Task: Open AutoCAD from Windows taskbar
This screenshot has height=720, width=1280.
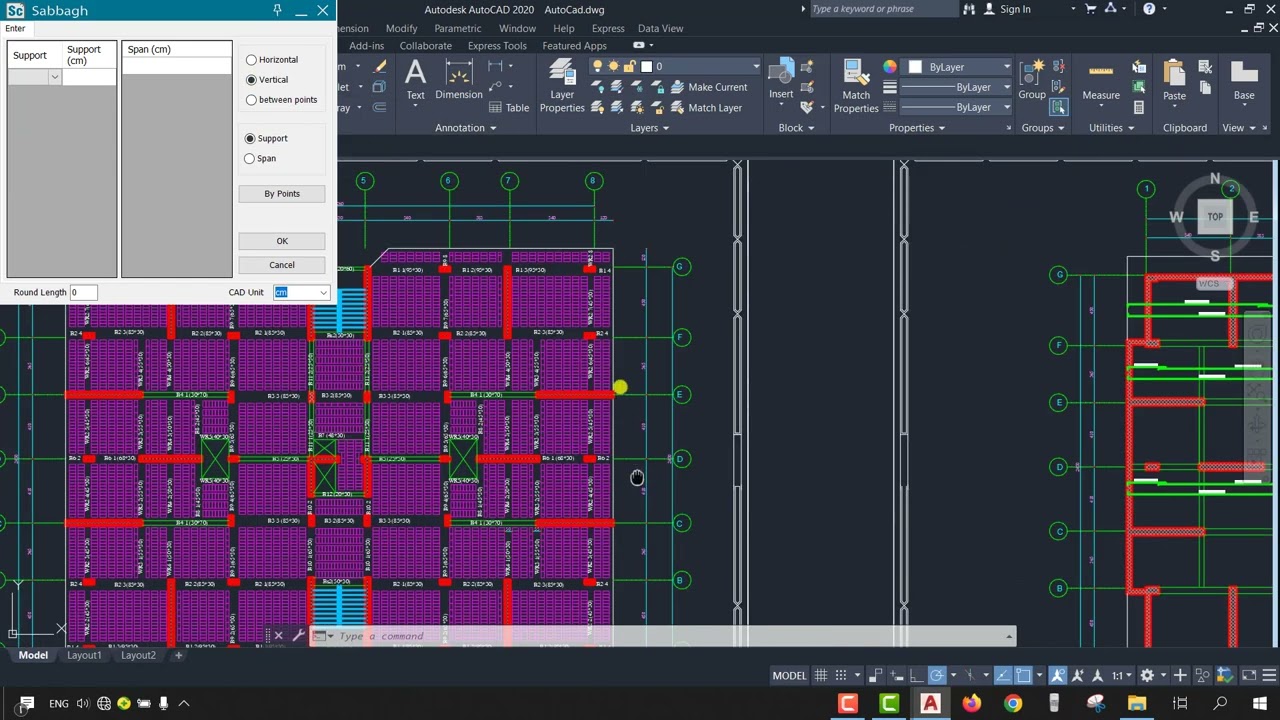Action: point(930,703)
